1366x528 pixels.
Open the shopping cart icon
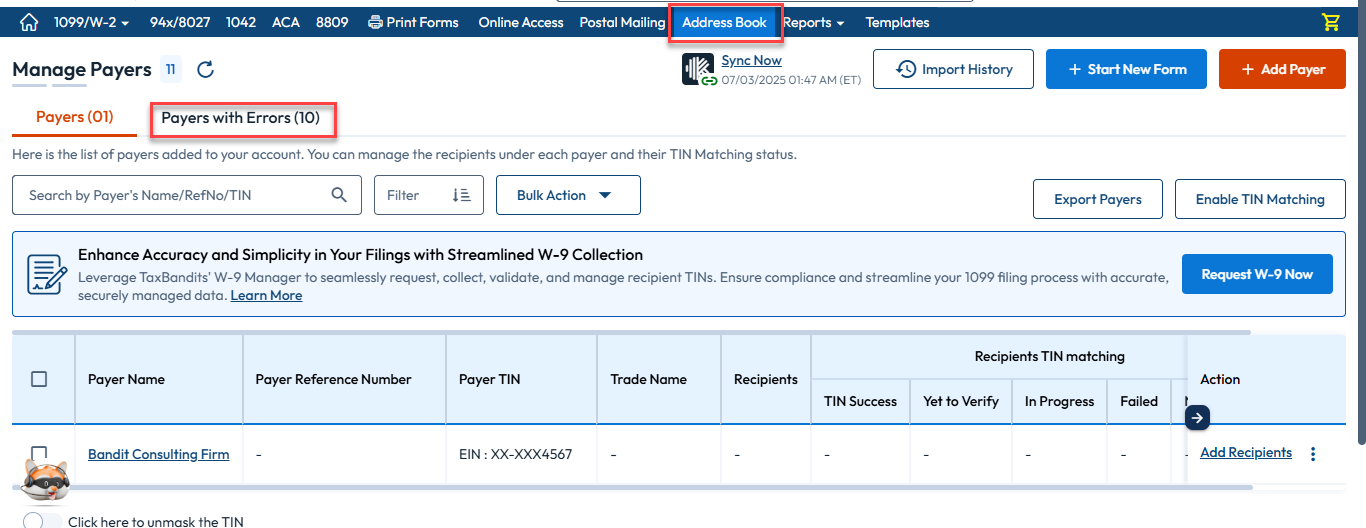[x=1330, y=22]
